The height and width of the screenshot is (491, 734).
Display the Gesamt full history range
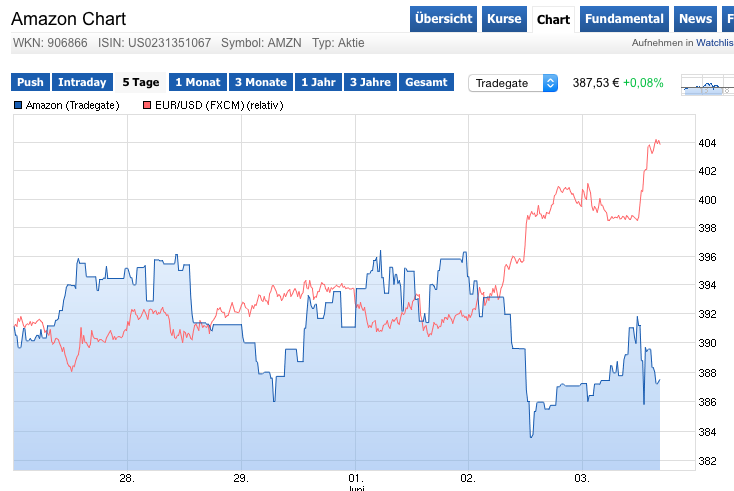427,83
